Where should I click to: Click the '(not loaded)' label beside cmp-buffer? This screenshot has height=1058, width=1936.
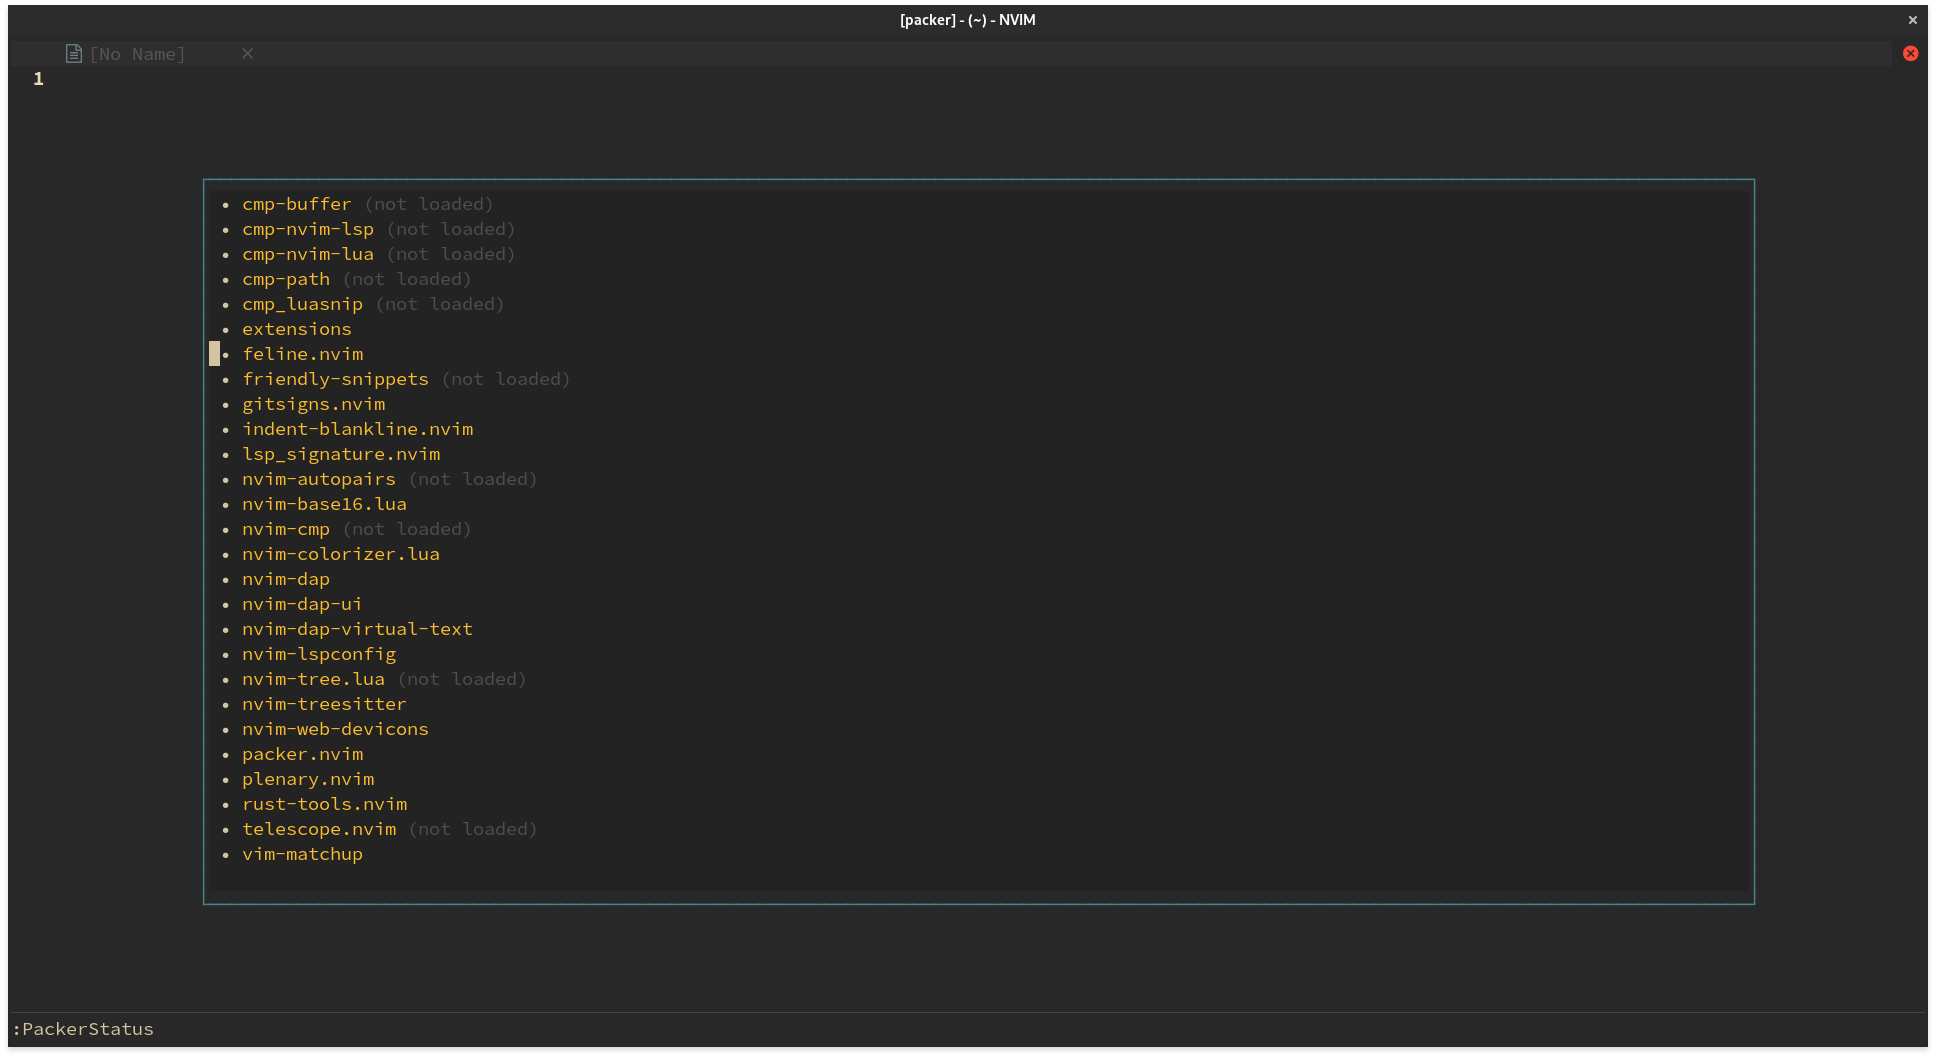429,204
